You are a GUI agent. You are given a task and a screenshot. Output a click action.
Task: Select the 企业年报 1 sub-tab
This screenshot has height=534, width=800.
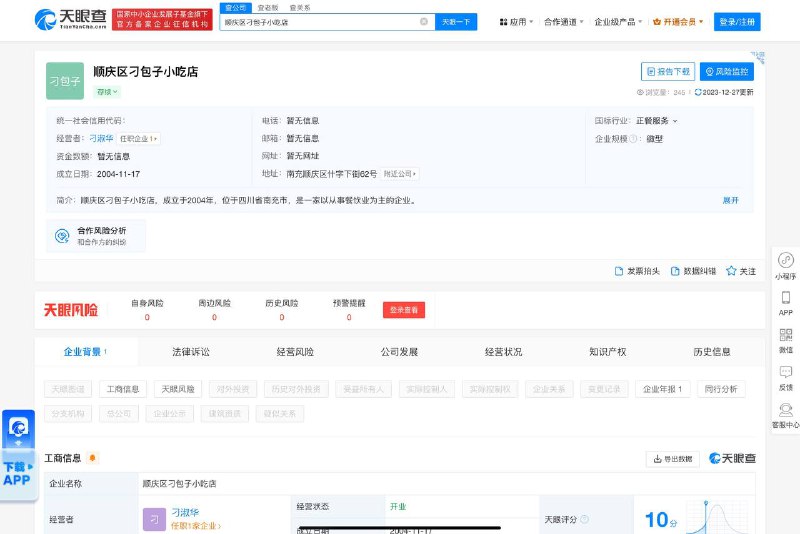click(662, 389)
